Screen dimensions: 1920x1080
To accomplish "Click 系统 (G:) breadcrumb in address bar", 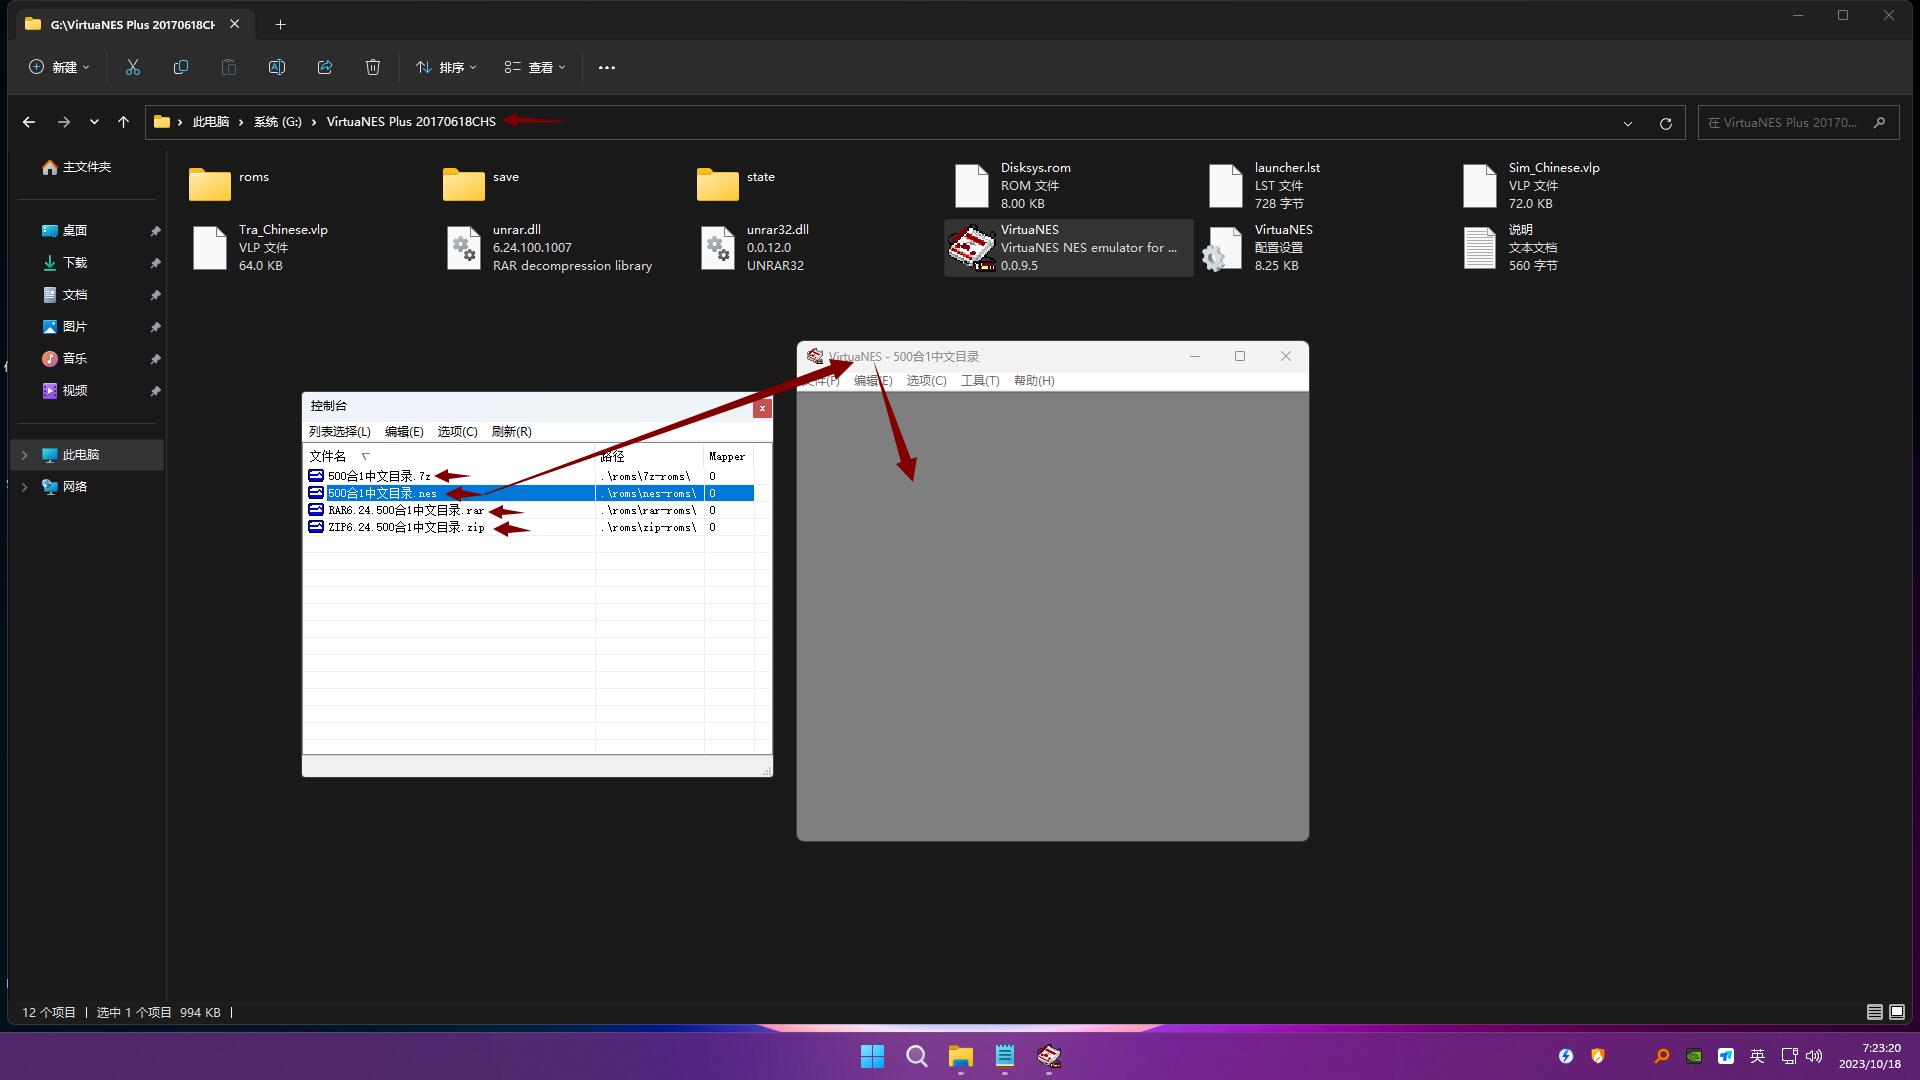I will click(277, 122).
